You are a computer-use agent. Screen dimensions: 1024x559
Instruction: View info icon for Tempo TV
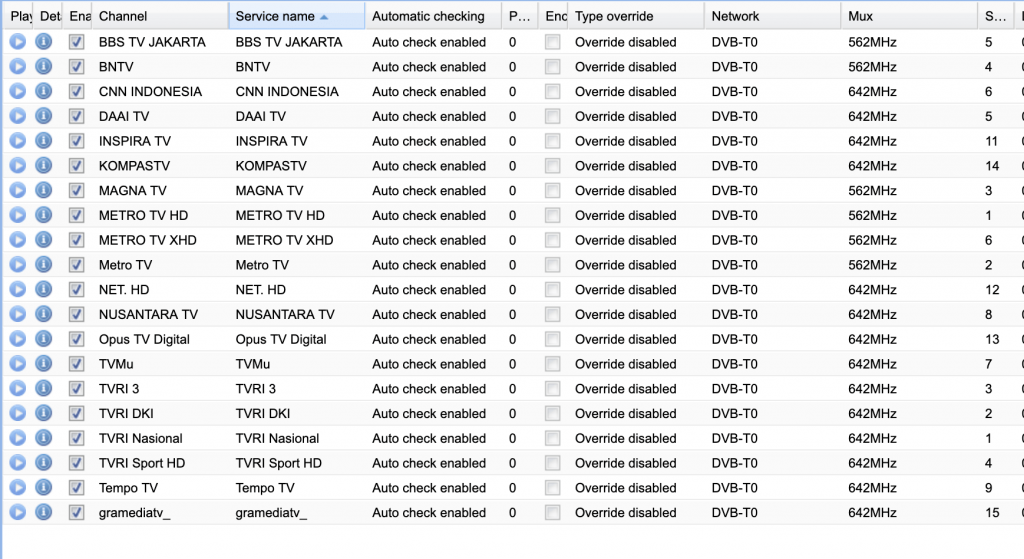43,488
